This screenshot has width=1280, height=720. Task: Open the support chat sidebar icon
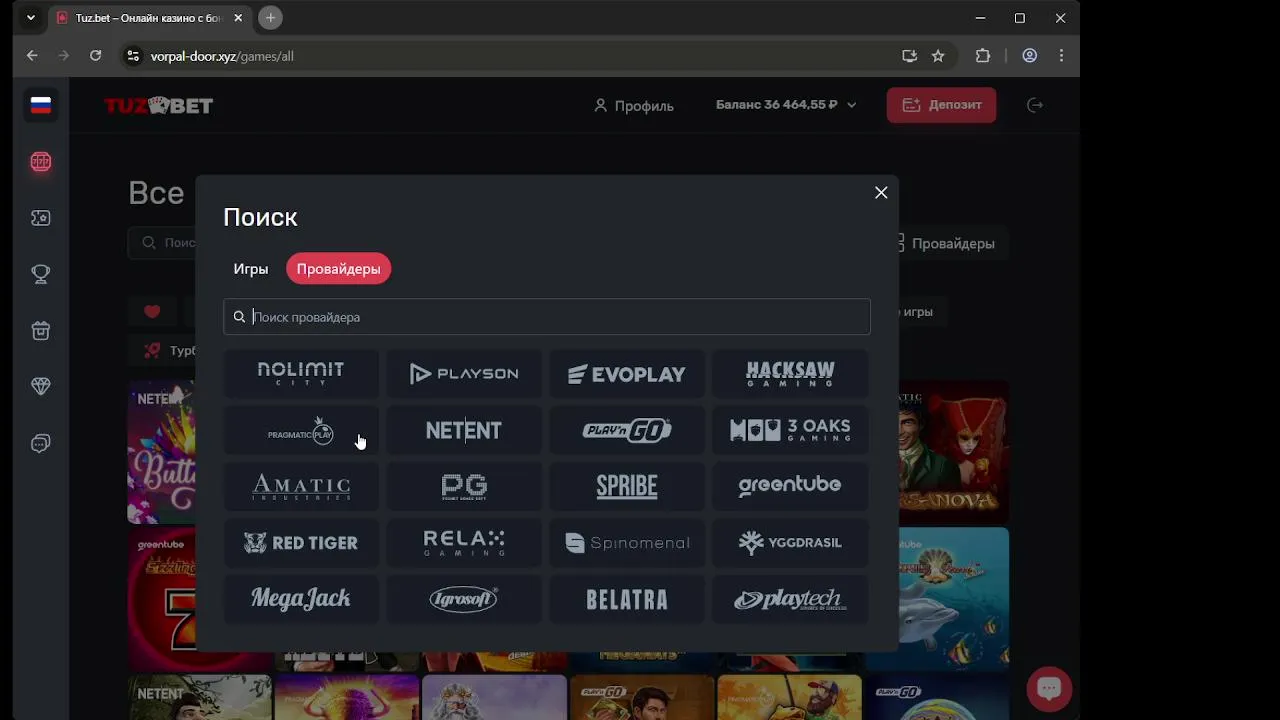[41, 443]
